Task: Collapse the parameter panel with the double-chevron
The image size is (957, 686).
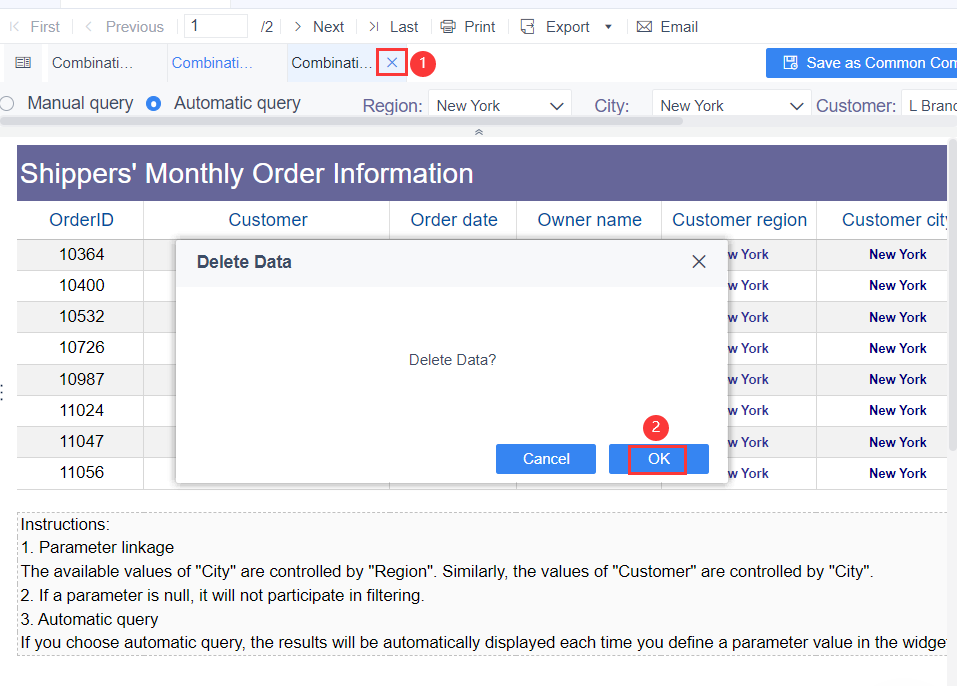Action: tap(479, 132)
